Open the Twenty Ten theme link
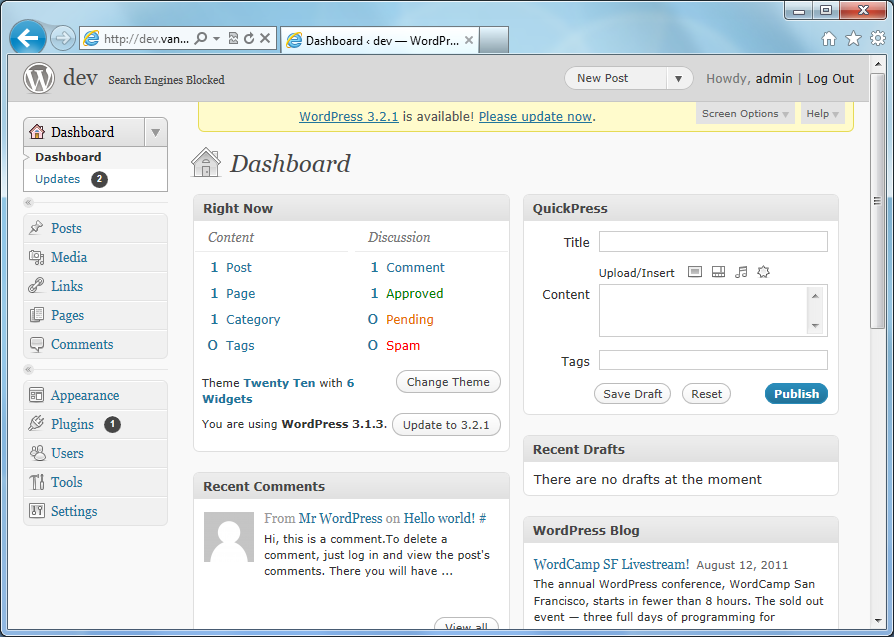The image size is (894, 637). pos(279,383)
